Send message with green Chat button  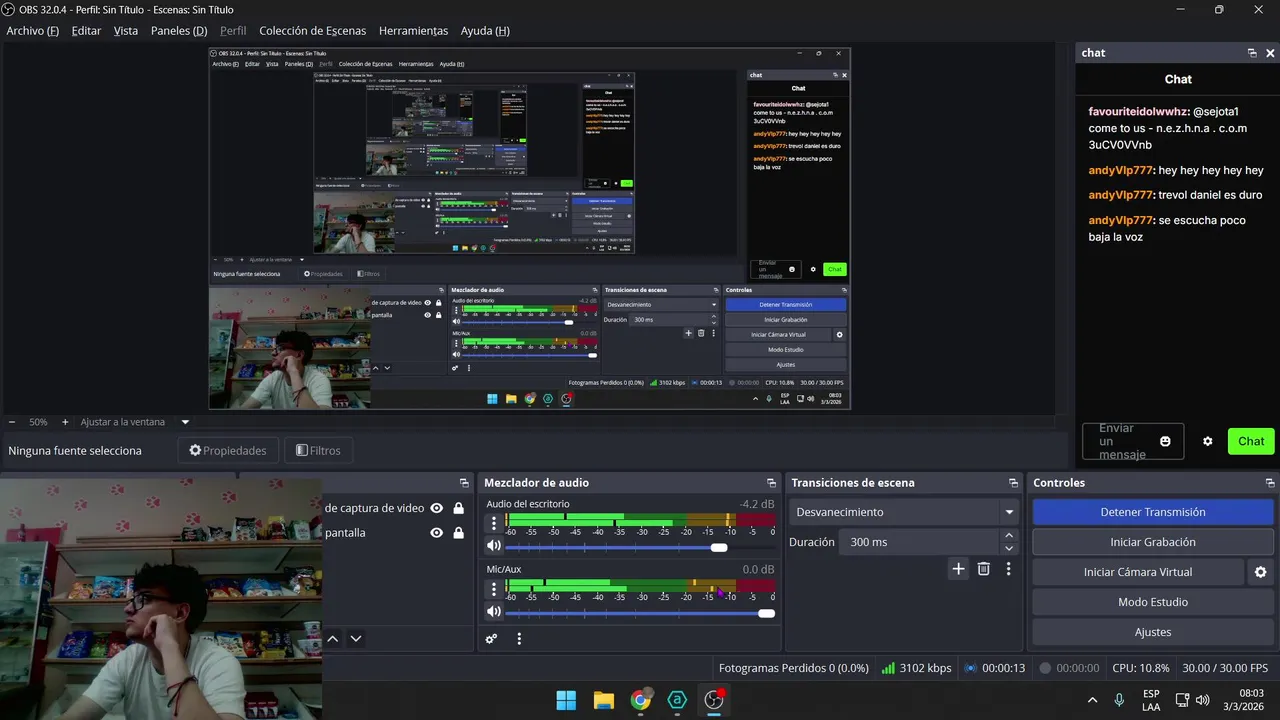[1251, 441]
